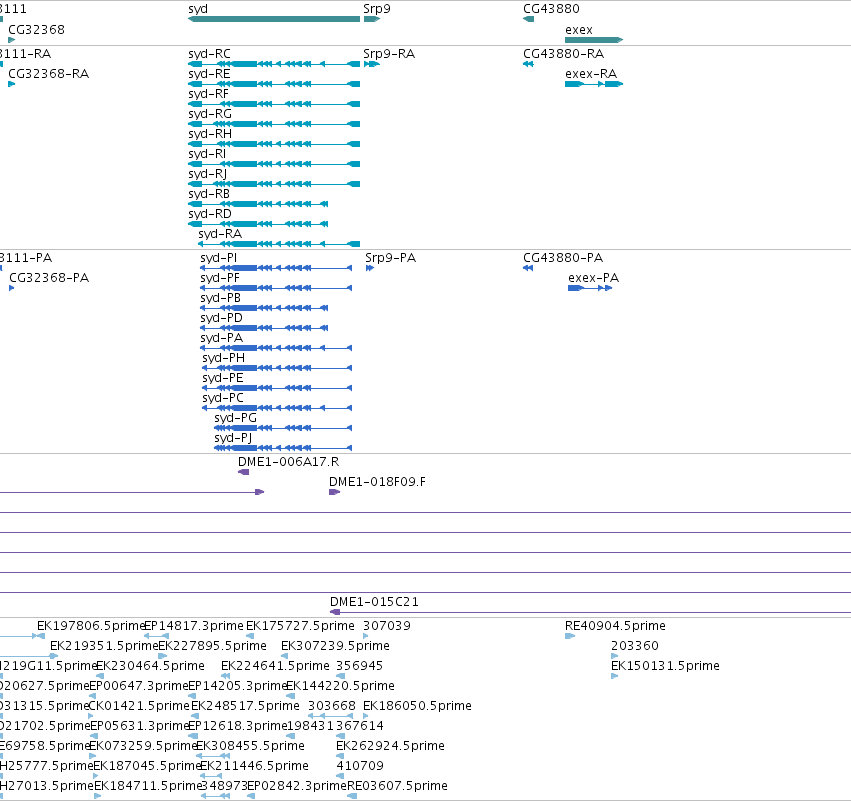The image size is (851, 801).
Task: Select the 410709 feature label
Action: pyautogui.click(x=360, y=766)
